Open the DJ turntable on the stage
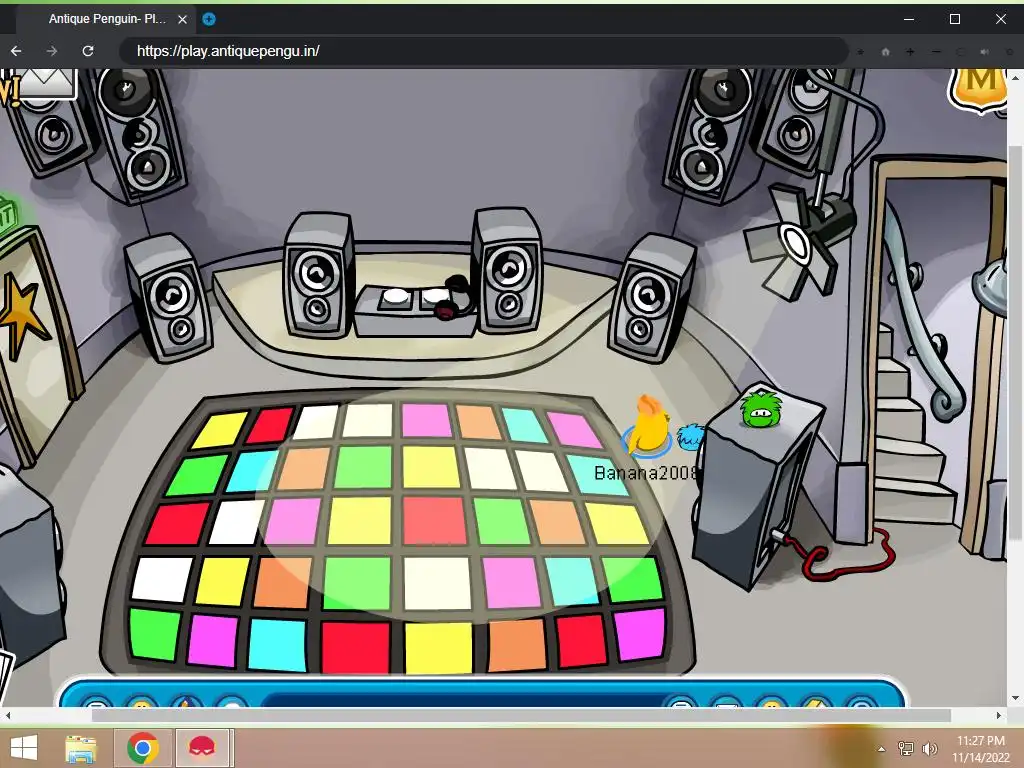 [413, 311]
